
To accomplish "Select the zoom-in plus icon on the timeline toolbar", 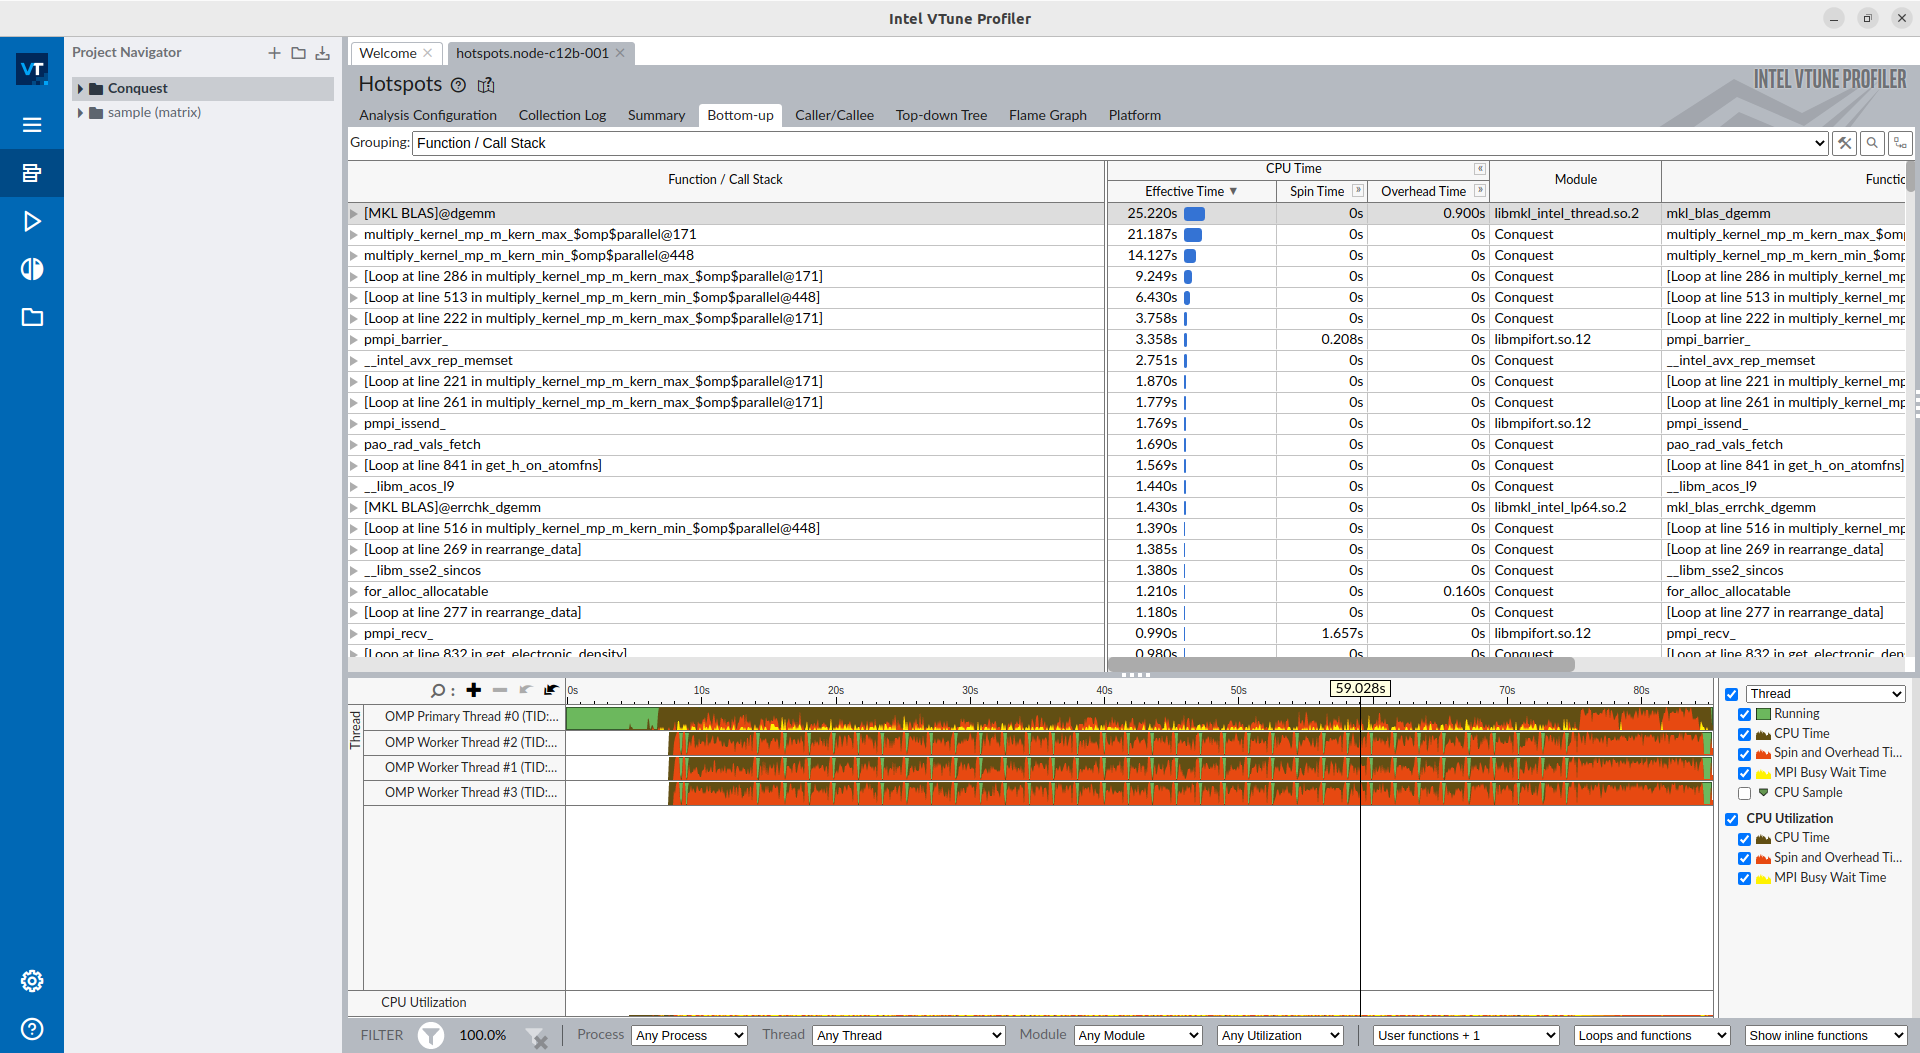I will [x=473, y=690].
